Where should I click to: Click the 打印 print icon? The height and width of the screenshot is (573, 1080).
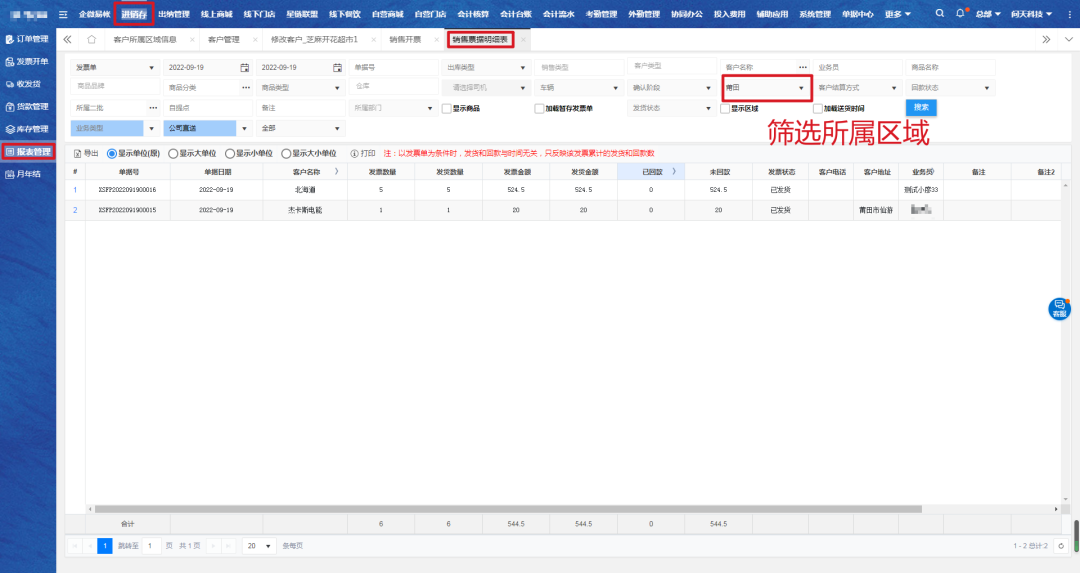tap(354, 154)
